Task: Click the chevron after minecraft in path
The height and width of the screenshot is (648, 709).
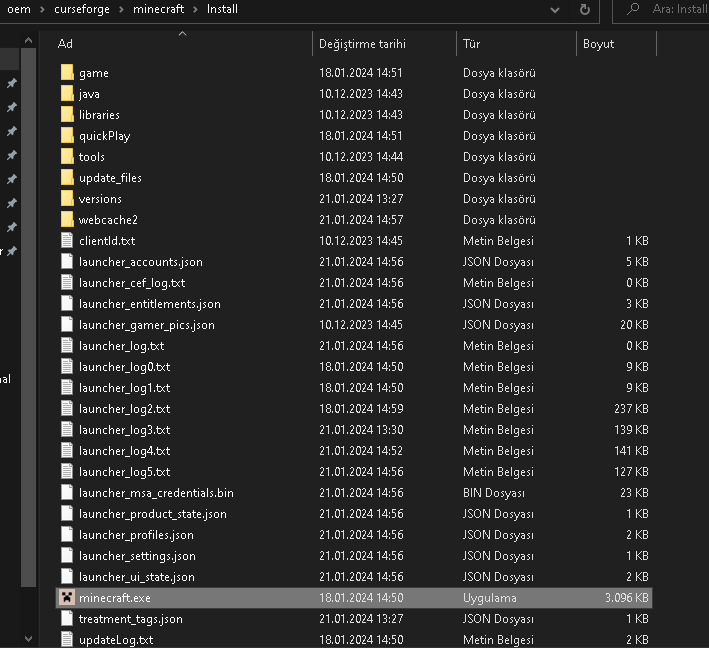Action: pos(198,10)
